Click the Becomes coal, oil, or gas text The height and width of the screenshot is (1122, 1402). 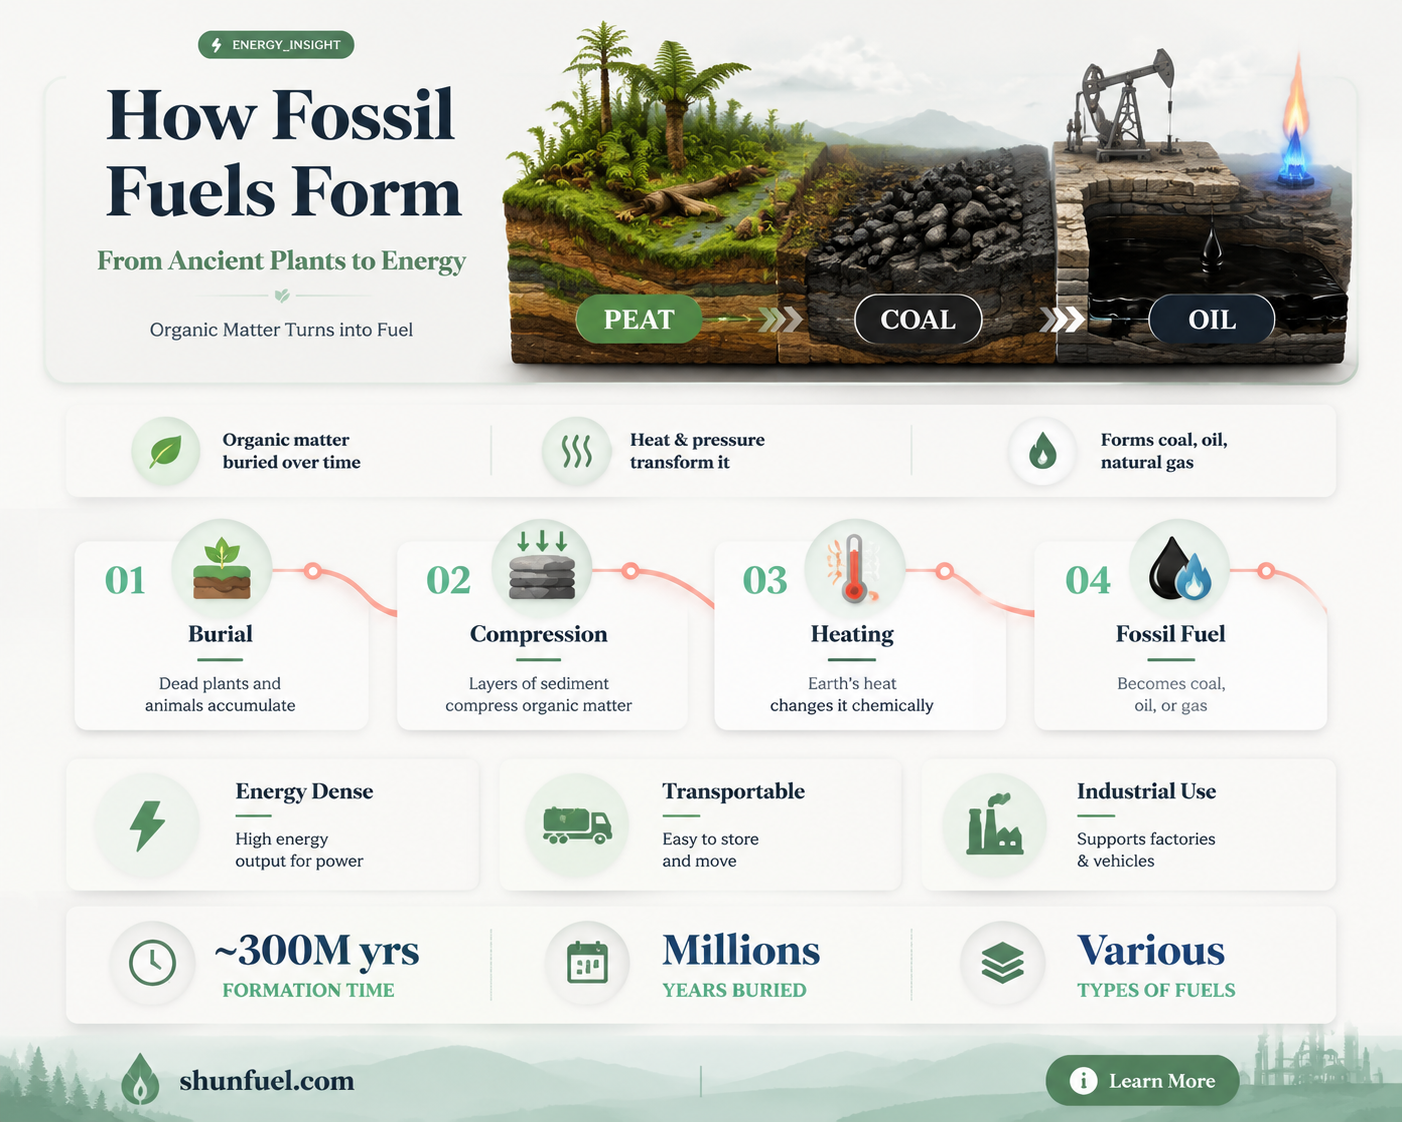(1171, 694)
